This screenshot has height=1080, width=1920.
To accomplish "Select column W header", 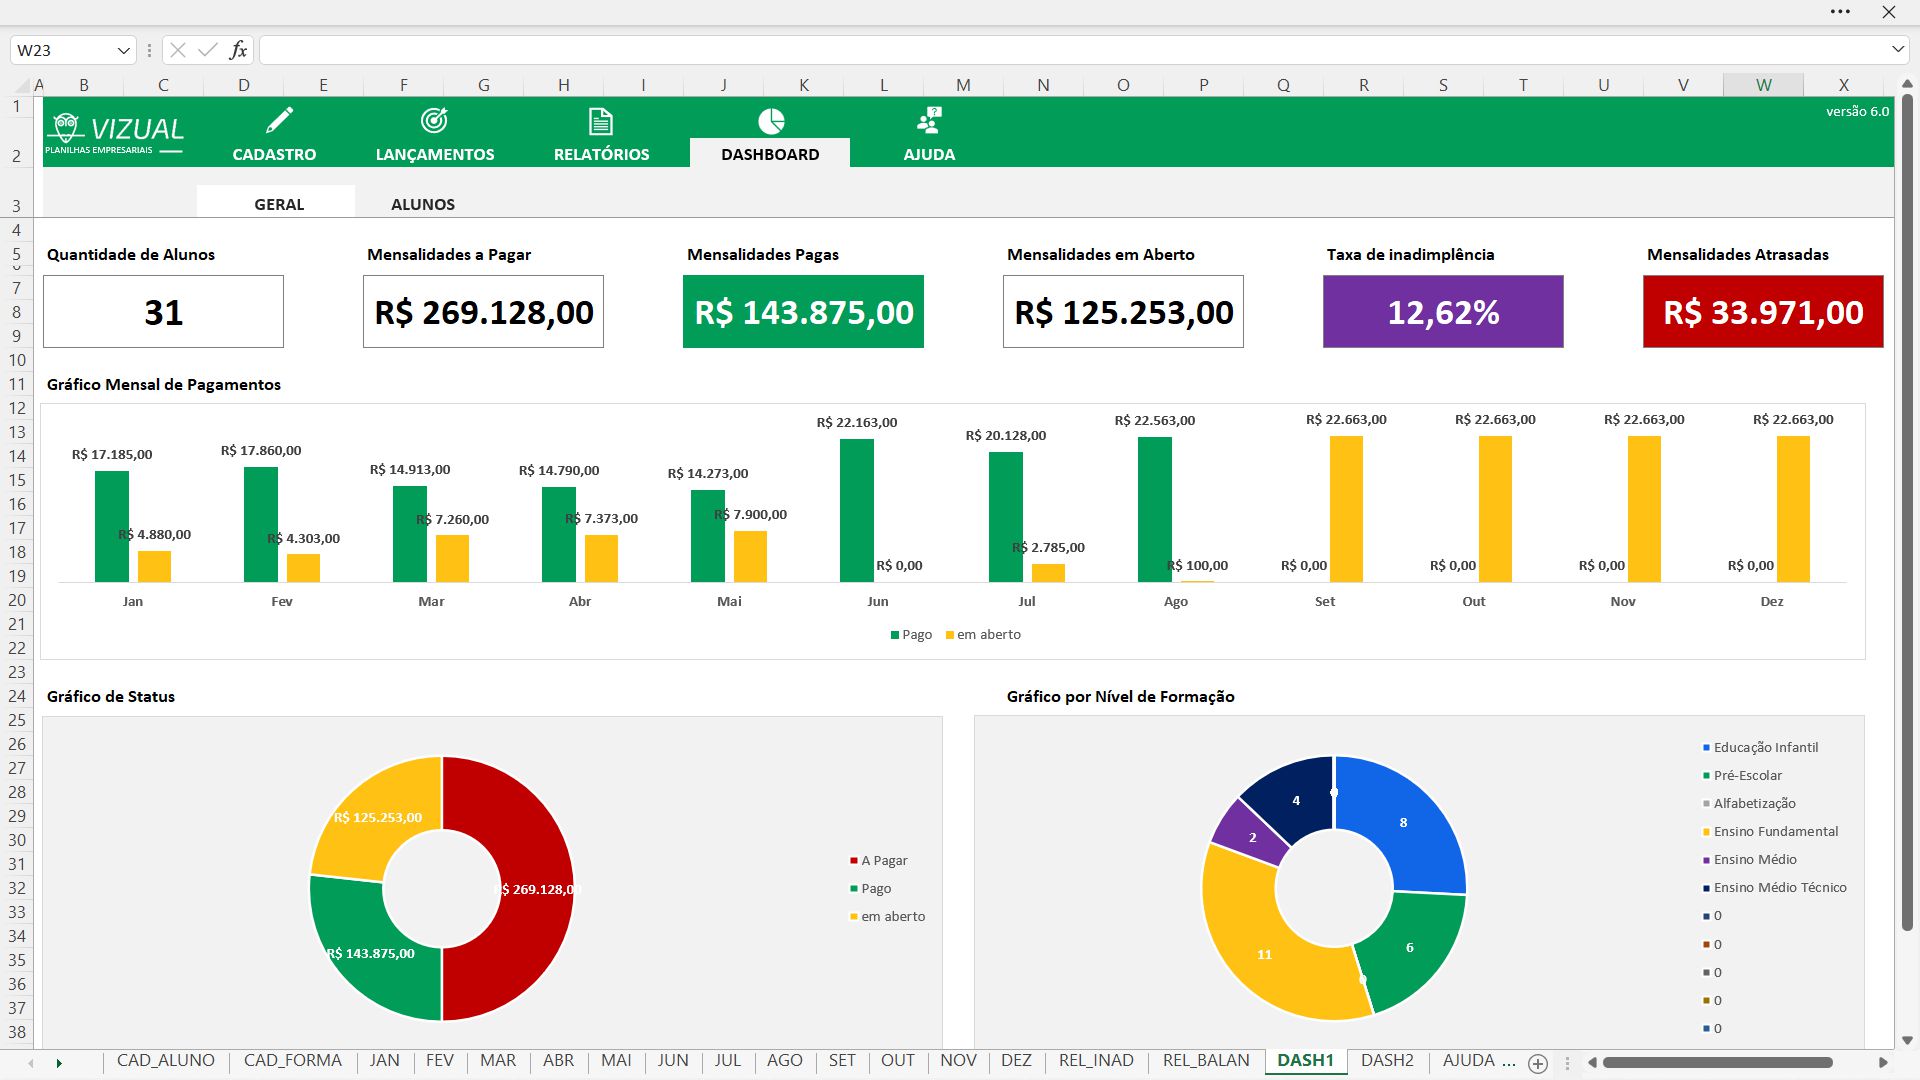I will 1763,85.
